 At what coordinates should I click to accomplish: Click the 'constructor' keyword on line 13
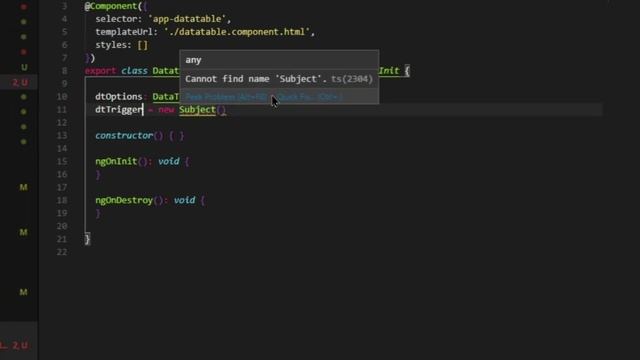click(124, 136)
